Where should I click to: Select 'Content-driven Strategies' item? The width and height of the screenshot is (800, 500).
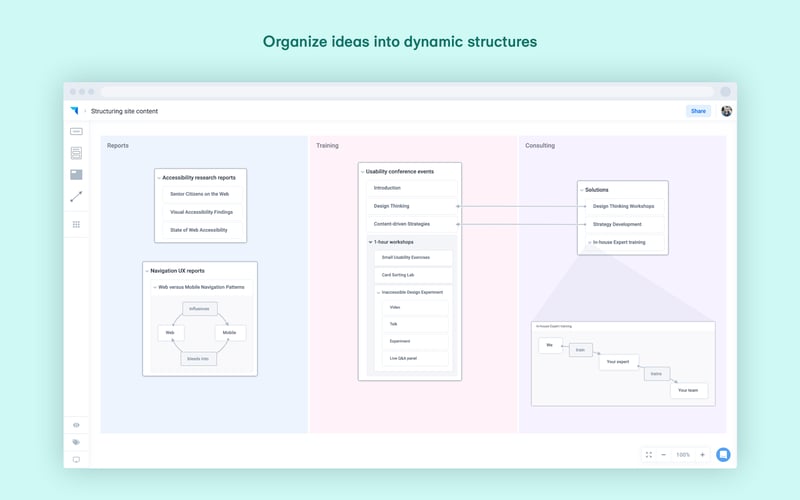coord(412,224)
